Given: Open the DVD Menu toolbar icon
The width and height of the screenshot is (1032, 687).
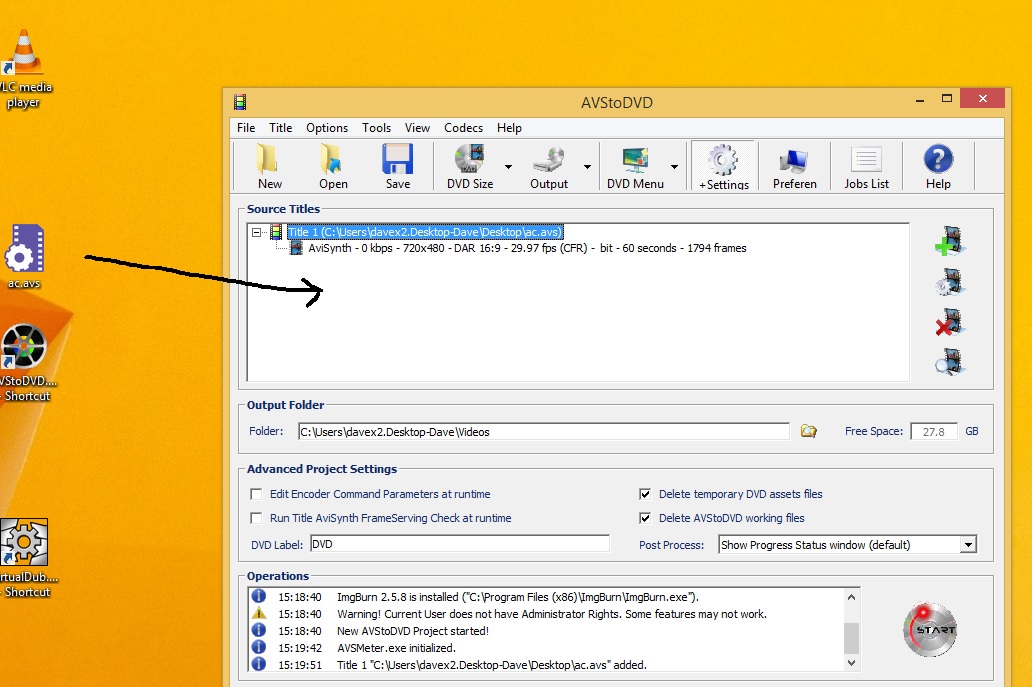Looking at the screenshot, I should coord(635,166).
